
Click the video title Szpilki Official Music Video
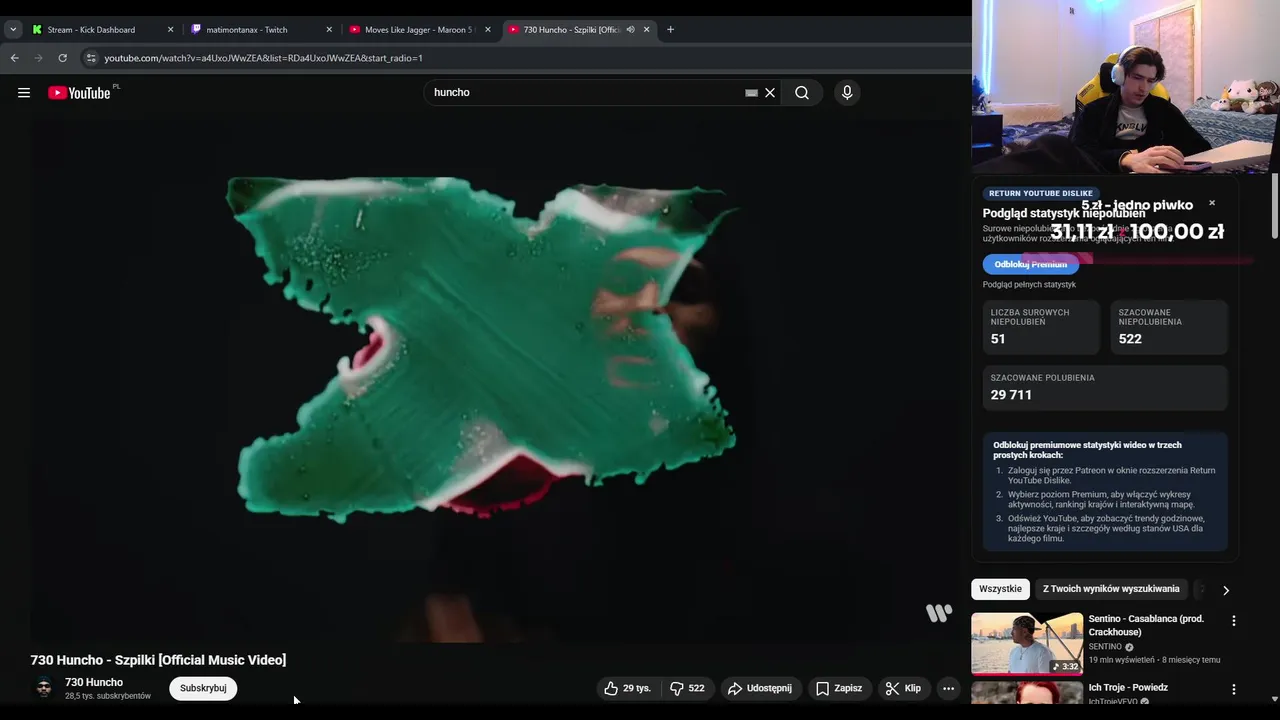pyautogui.click(x=158, y=660)
